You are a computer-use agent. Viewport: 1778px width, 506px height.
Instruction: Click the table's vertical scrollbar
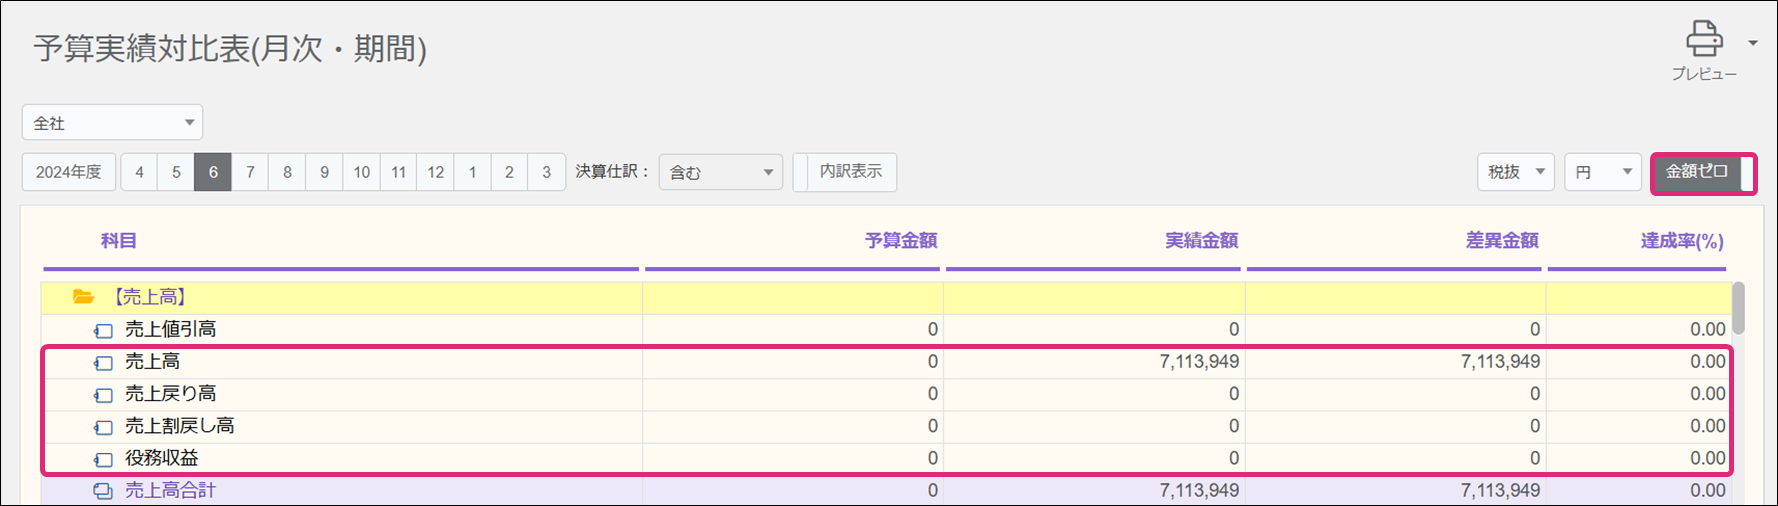(x=1738, y=308)
